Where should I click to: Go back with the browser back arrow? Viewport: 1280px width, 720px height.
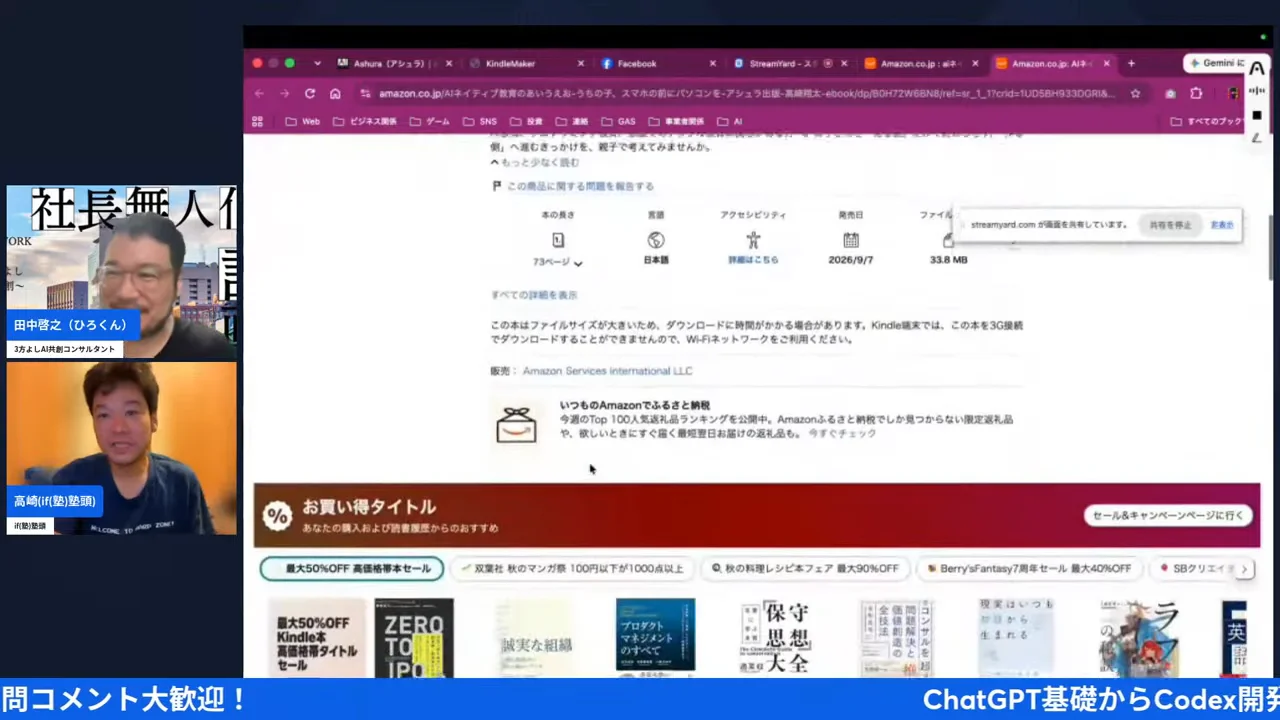[259, 93]
